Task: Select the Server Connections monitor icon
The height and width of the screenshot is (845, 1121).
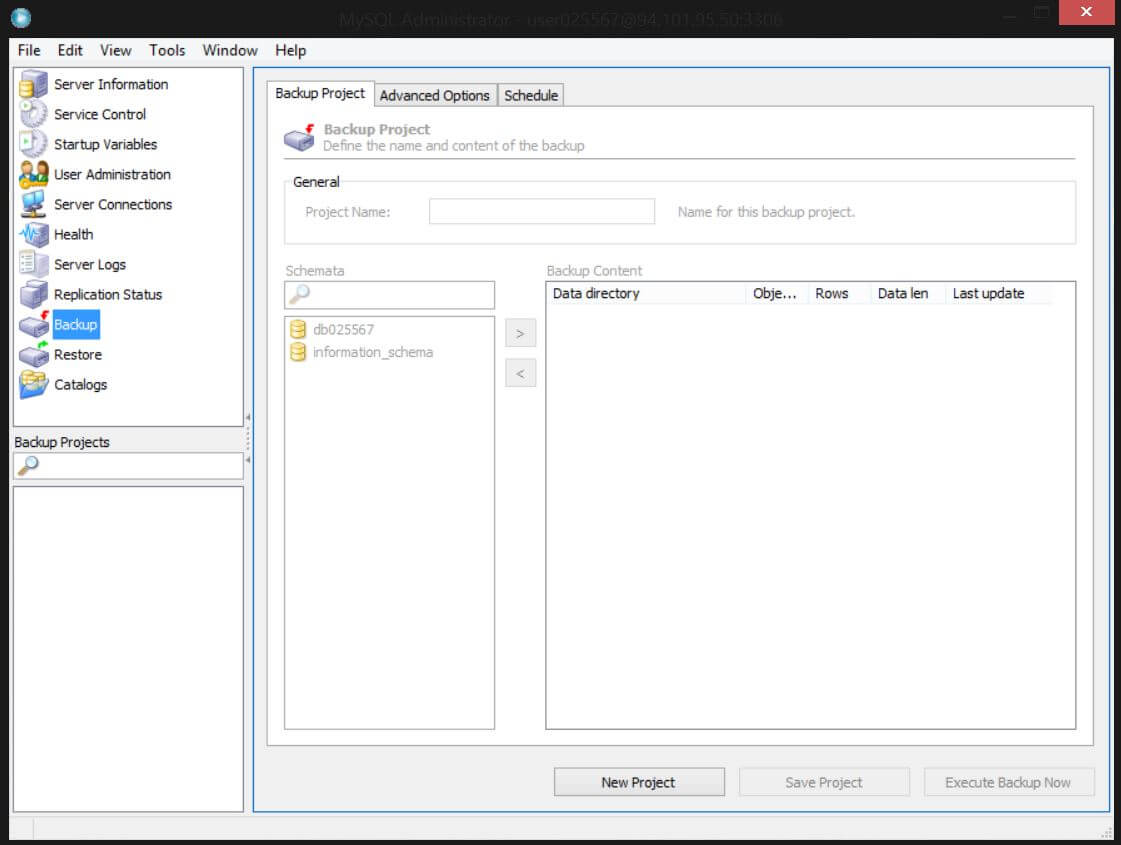Action: [x=33, y=204]
